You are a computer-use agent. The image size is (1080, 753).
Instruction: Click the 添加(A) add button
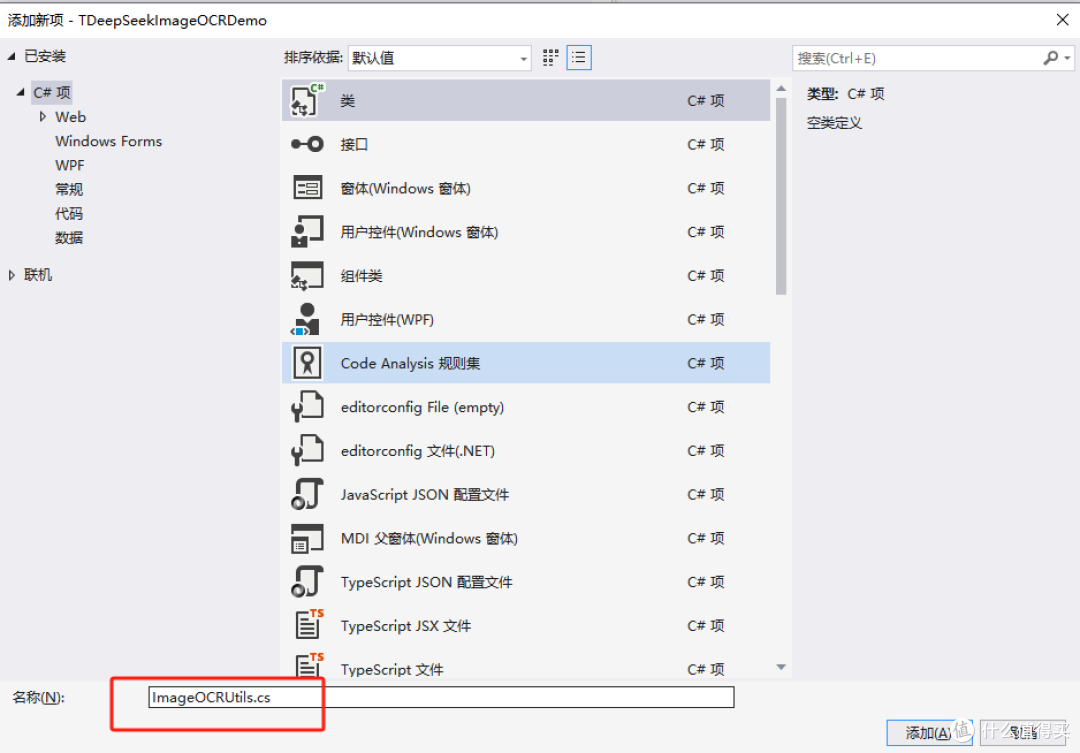pyautogui.click(x=929, y=732)
